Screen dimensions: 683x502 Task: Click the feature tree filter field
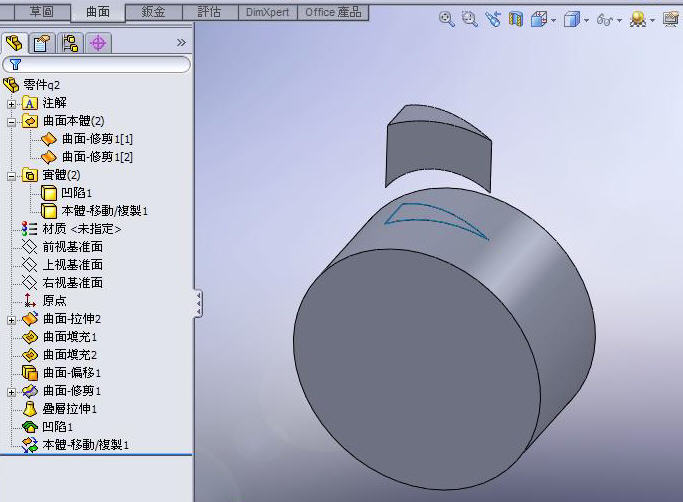click(x=96, y=64)
